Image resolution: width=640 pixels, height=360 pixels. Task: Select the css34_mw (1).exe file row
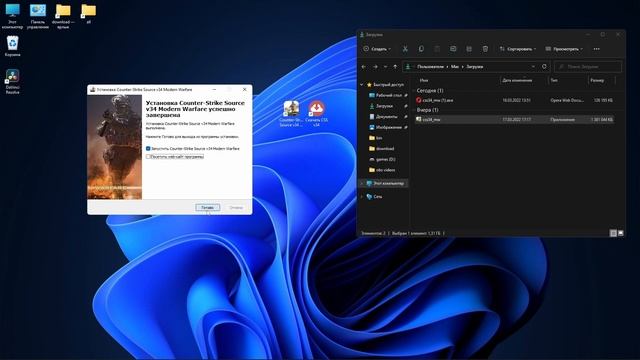coord(515,100)
